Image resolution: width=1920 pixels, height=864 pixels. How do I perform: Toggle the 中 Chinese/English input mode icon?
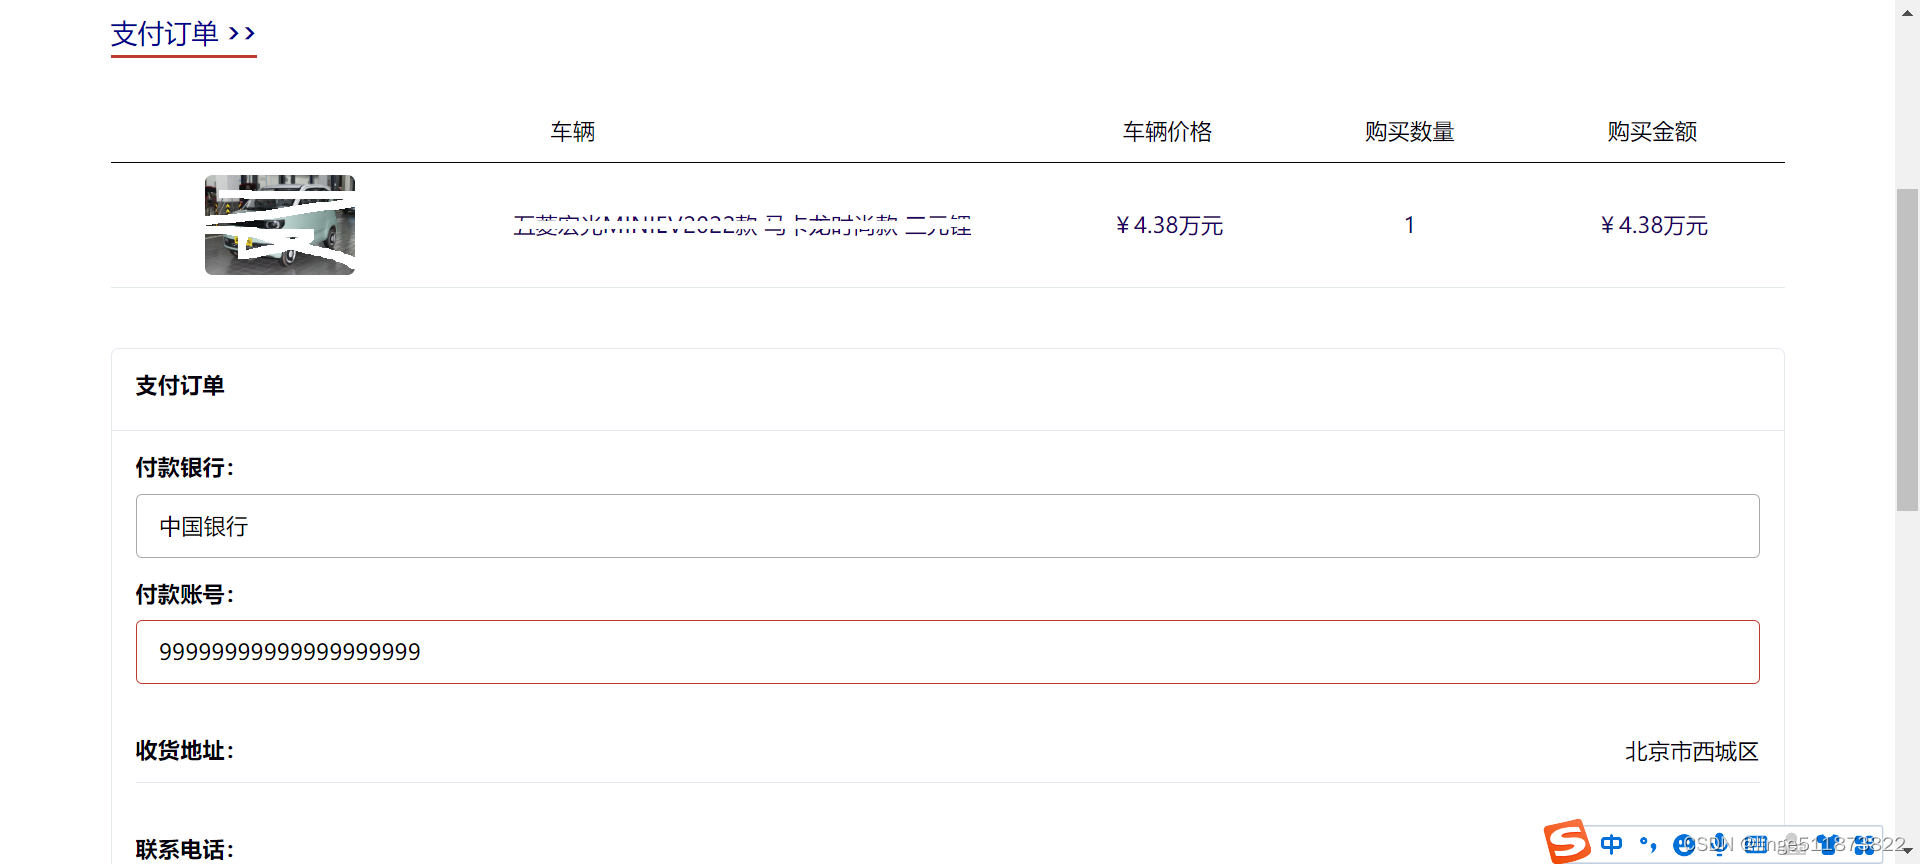[x=1611, y=844]
